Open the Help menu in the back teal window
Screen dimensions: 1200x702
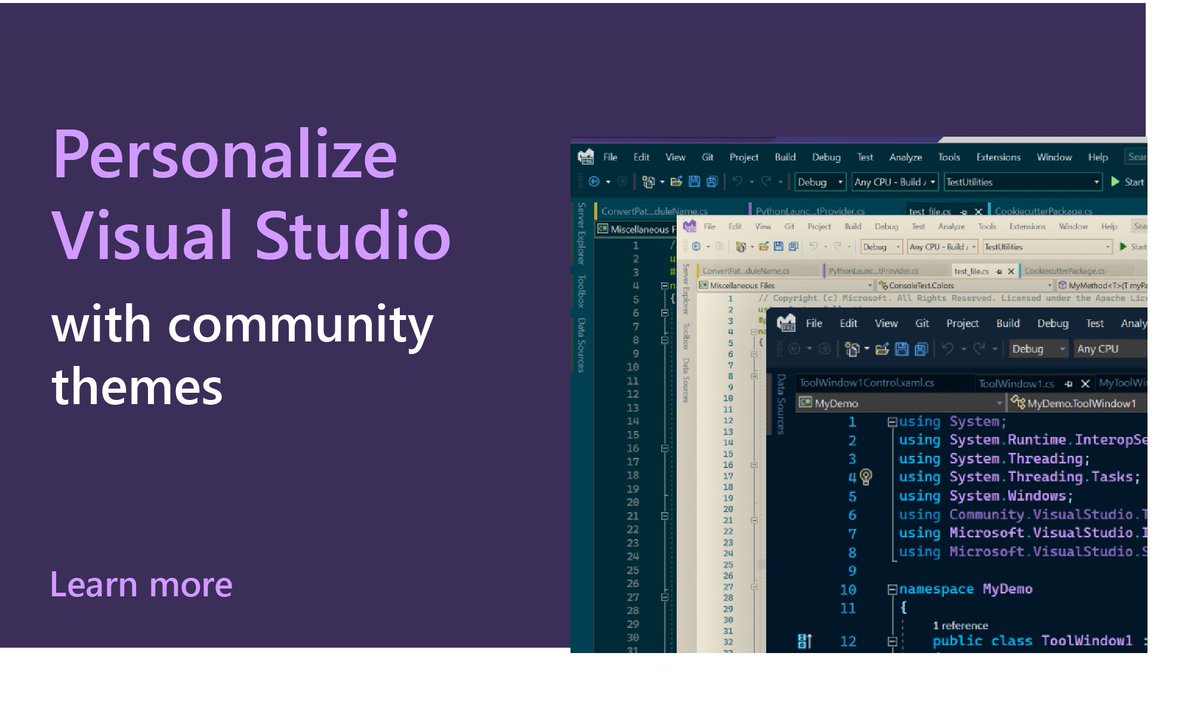[1098, 157]
